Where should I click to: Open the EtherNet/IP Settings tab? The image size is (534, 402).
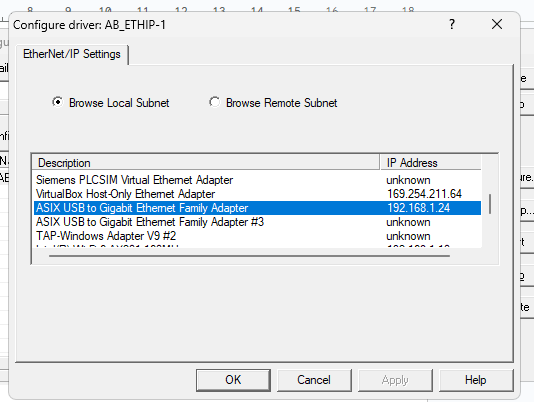click(72, 54)
